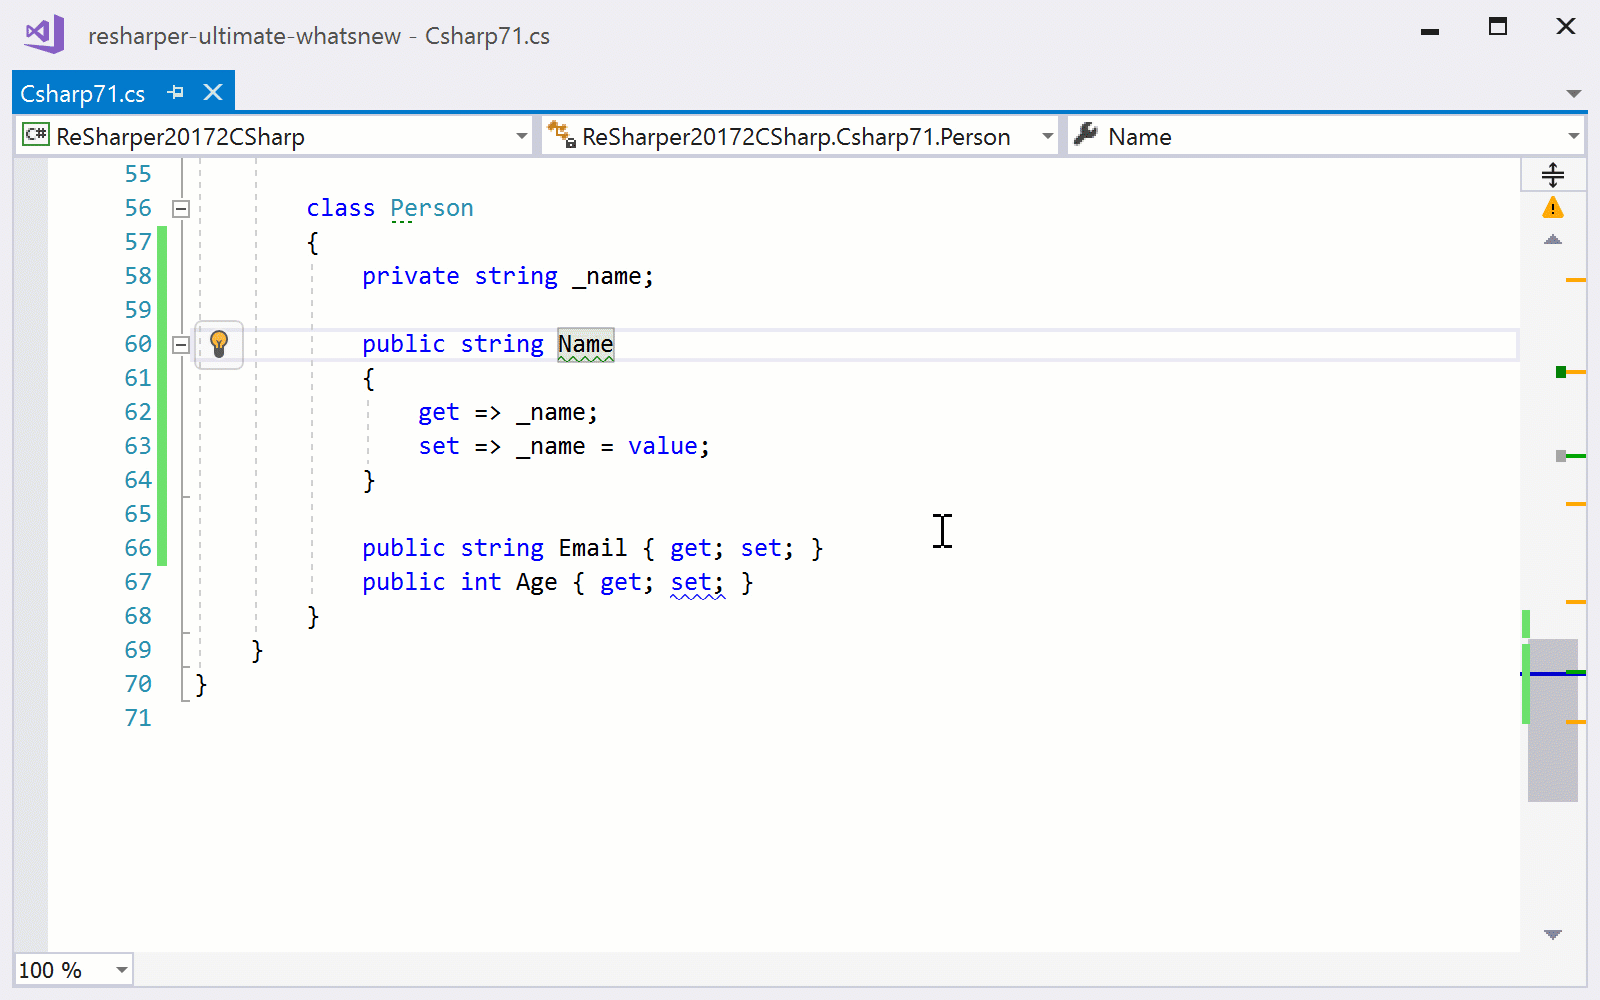Viewport: 1600px width, 1000px height.
Task: Click the class icon before the Person breadcrumb
Action: click(x=561, y=134)
